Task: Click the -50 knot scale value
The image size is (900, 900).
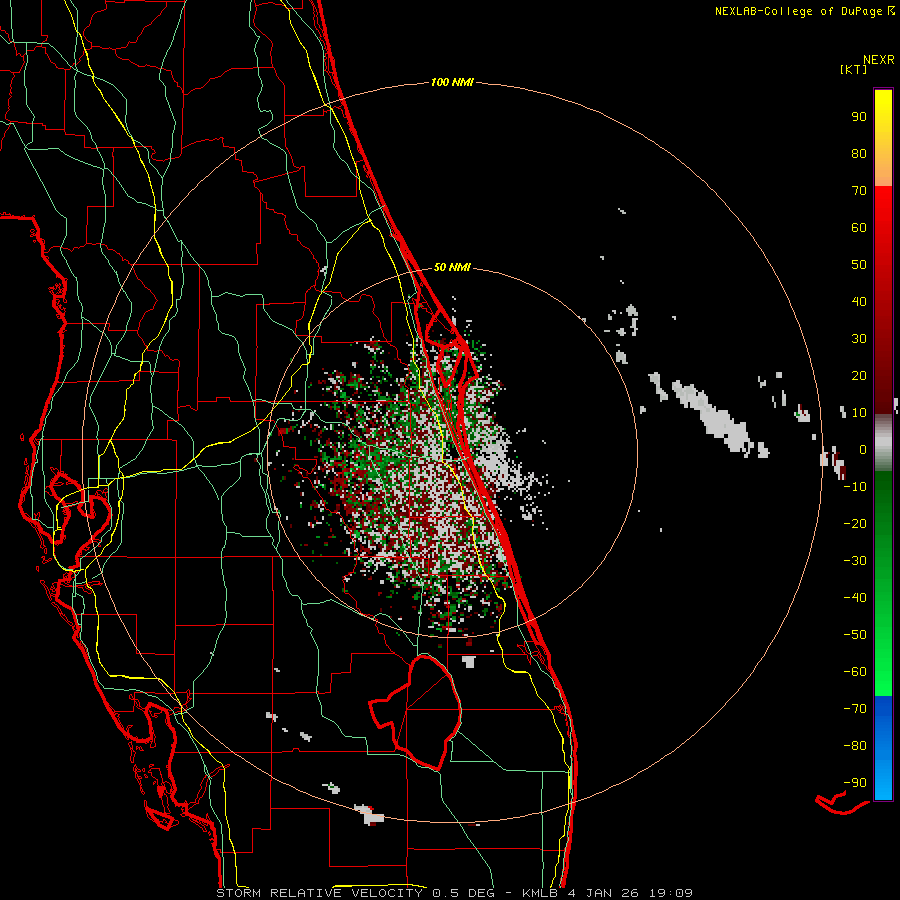Action: pyautogui.click(x=855, y=635)
